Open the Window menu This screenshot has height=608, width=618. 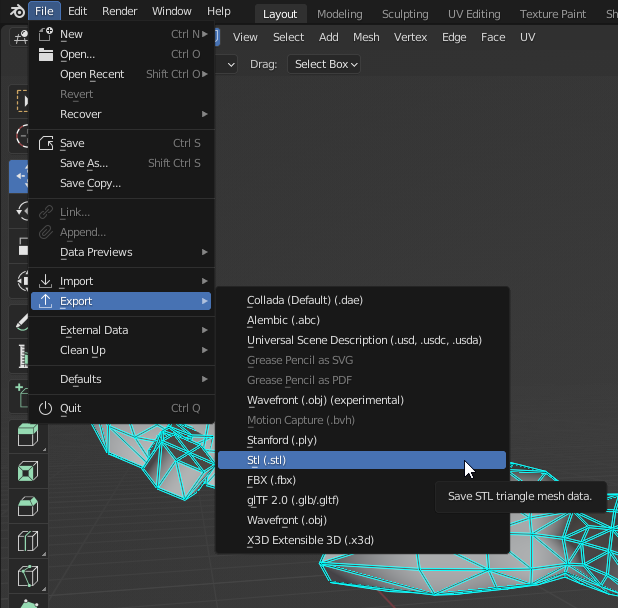click(171, 11)
